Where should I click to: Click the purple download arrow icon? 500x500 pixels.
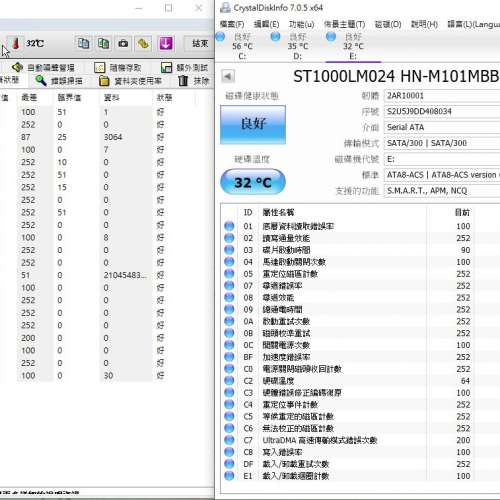166,43
